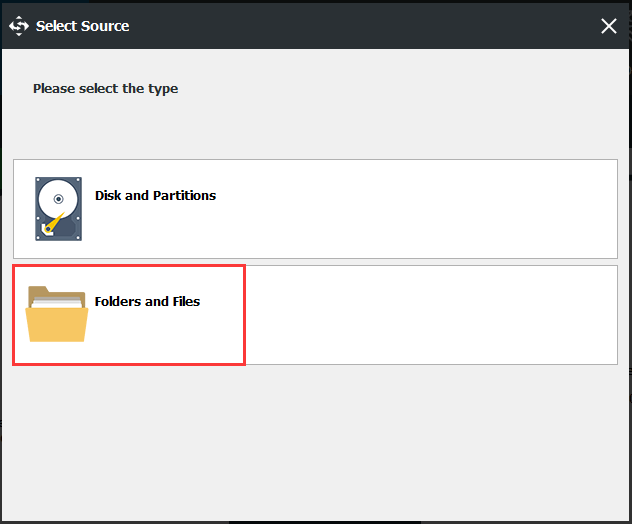Click the white papers inside the folder icon
Screen dimensions: 632x524
pyautogui.click(x=56, y=302)
